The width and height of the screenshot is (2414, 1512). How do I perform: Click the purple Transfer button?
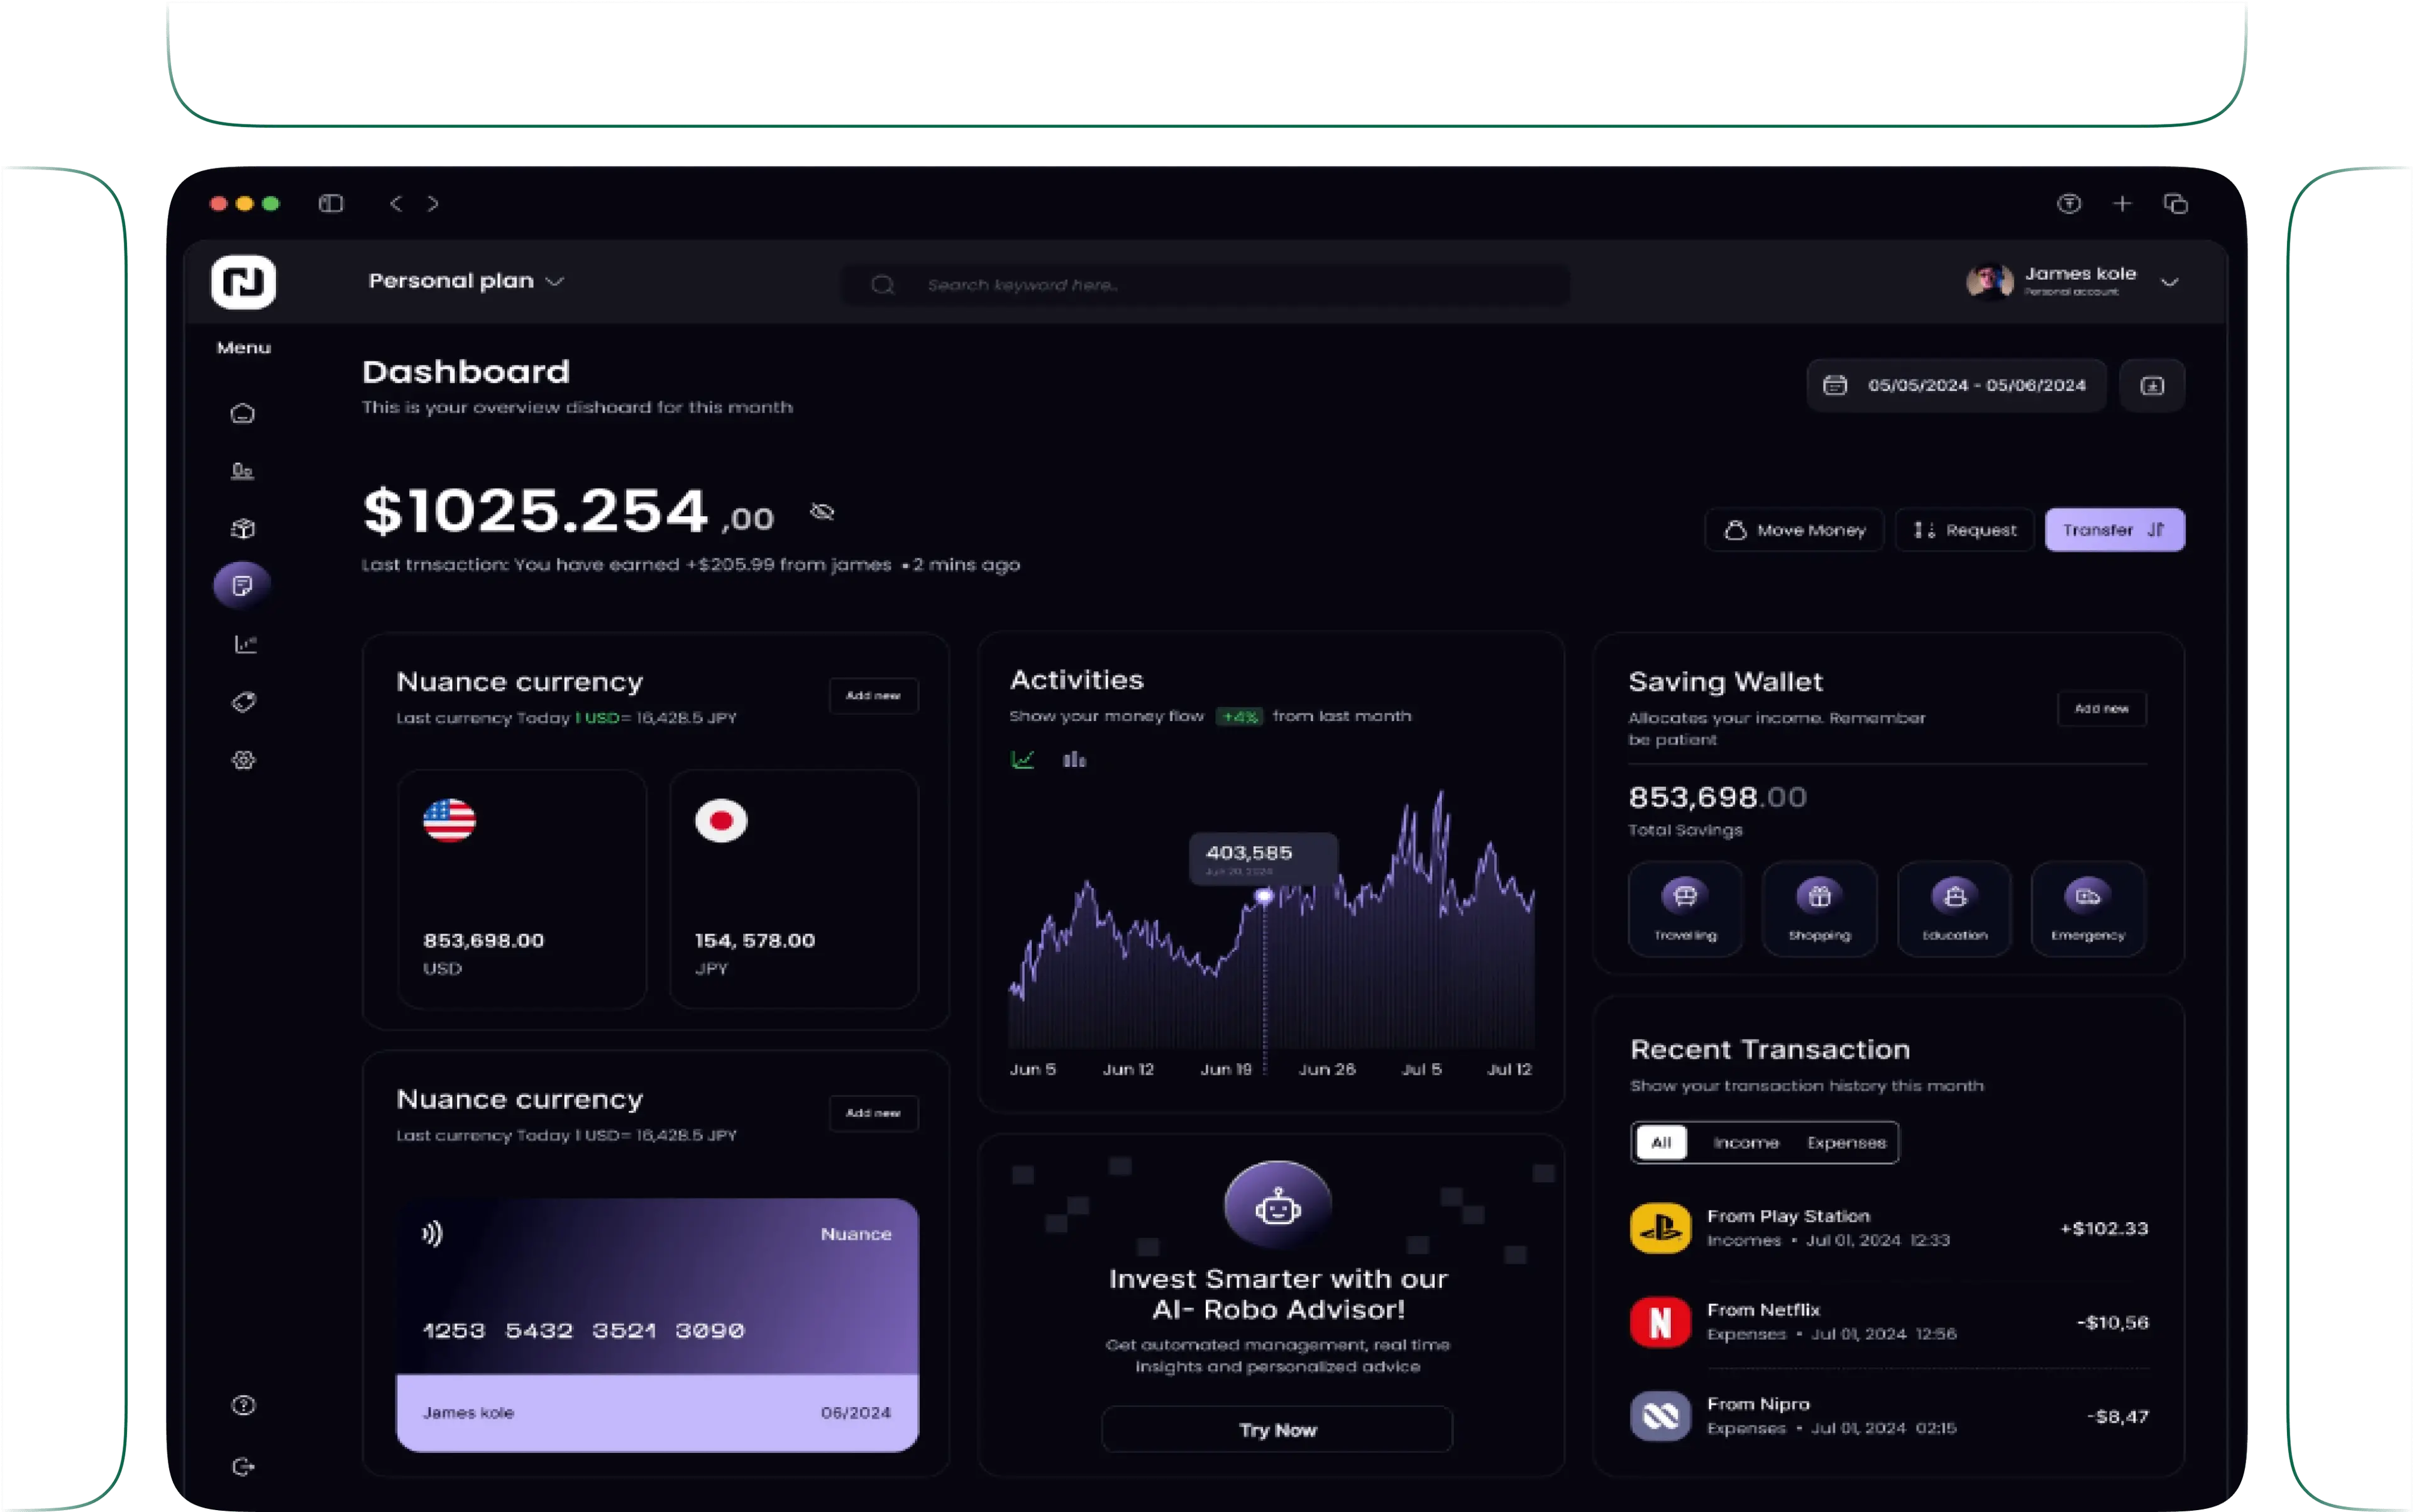coord(2114,530)
